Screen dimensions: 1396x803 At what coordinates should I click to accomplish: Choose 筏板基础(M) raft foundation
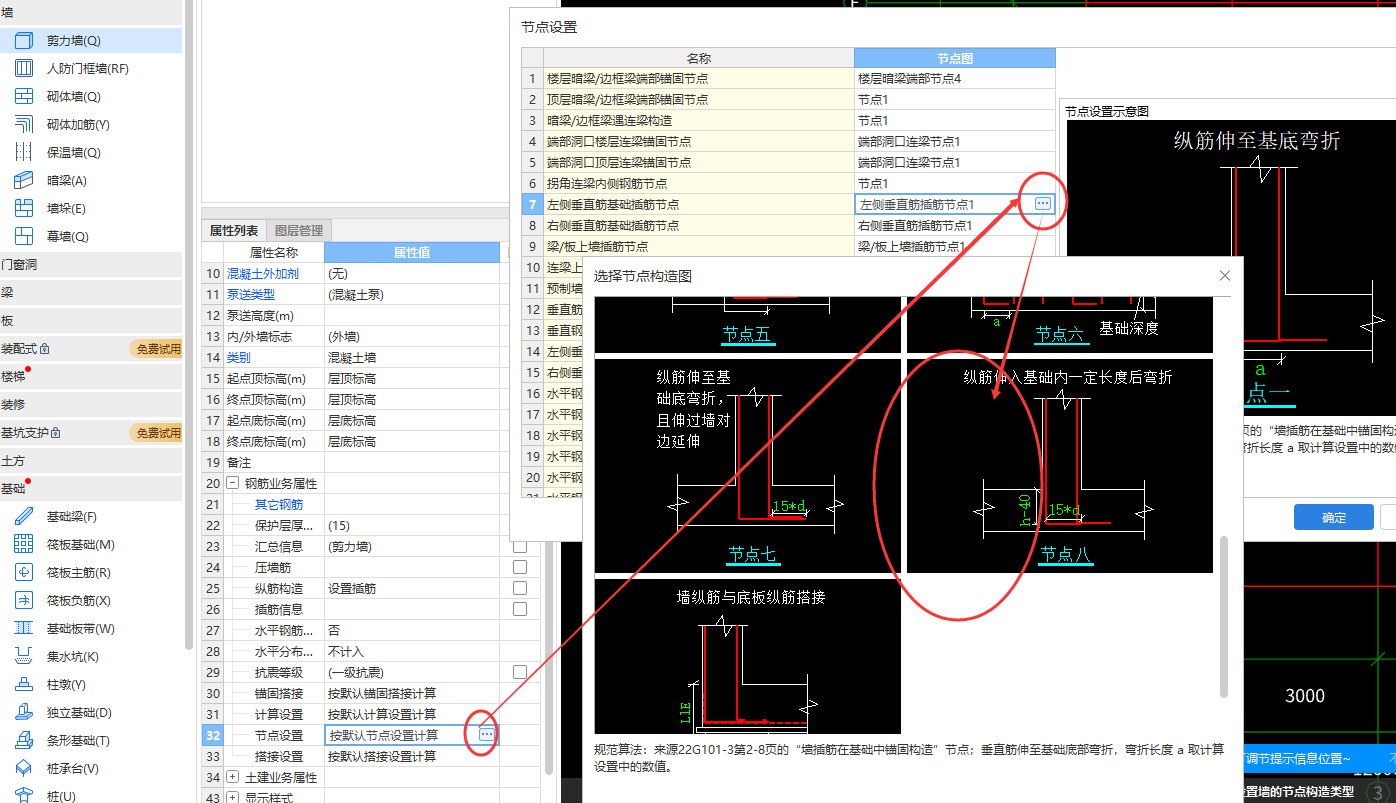(90, 545)
